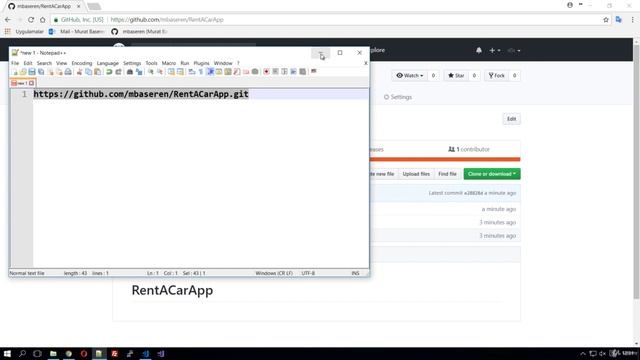This screenshot has width=640, height=360.
Task: Open File Explorer from the taskbar
Action: 53,353
